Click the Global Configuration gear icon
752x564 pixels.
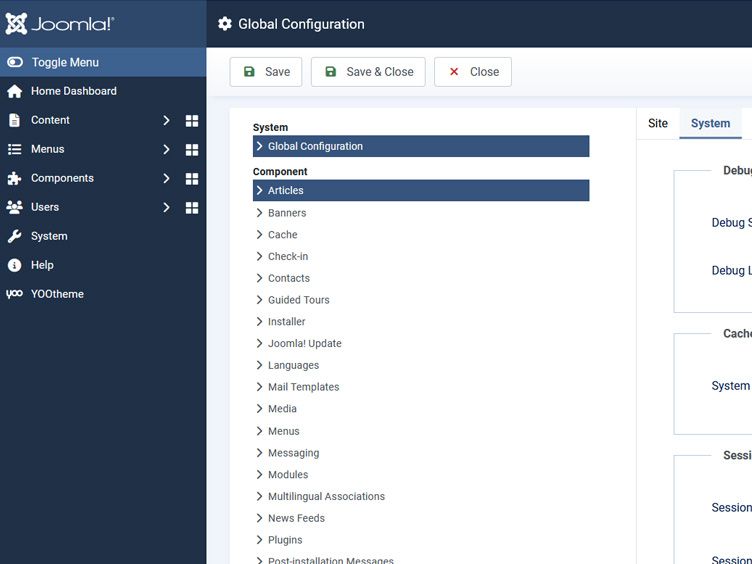point(224,24)
